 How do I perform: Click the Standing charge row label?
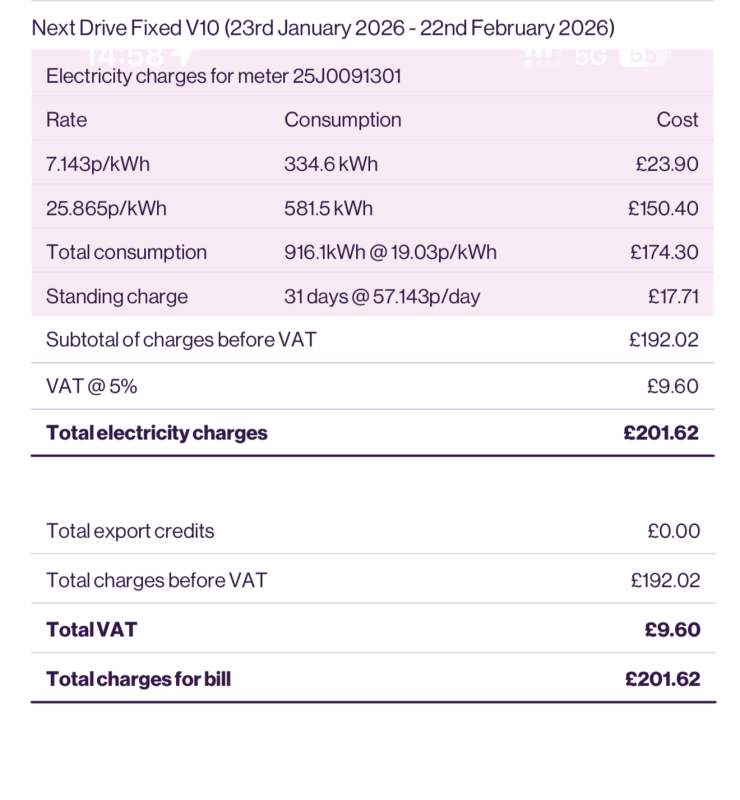pos(117,296)
